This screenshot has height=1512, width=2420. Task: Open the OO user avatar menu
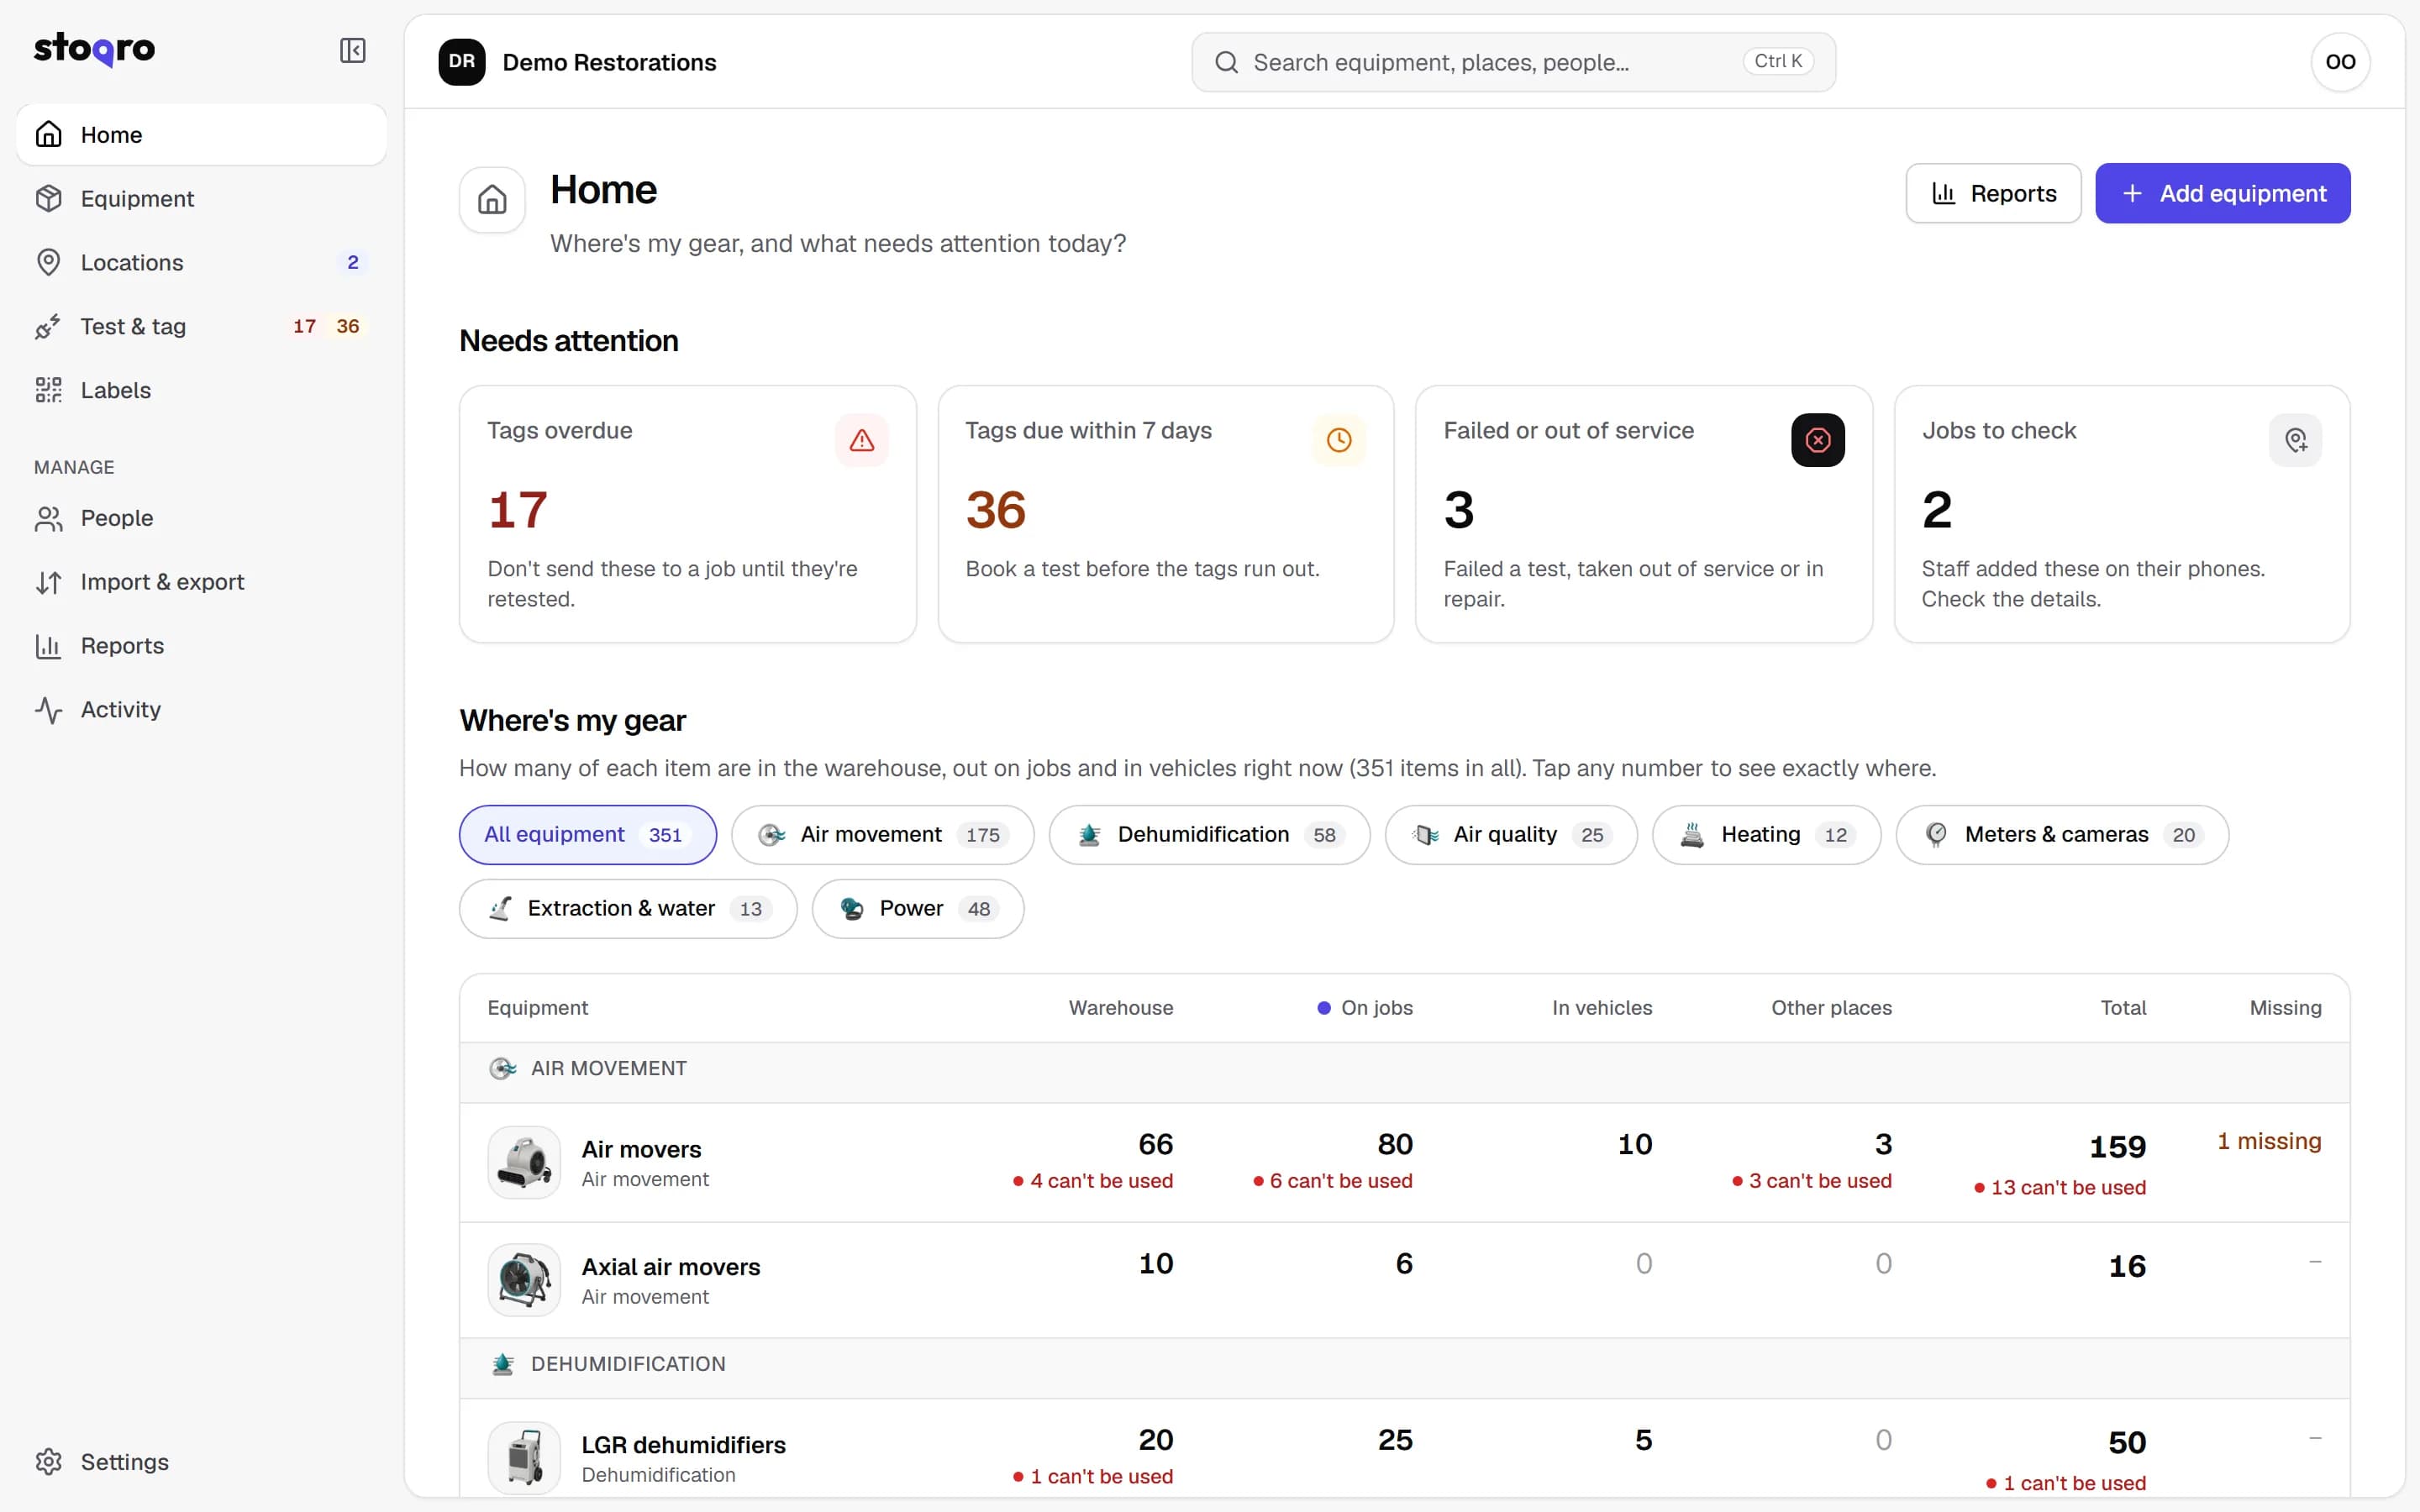coord(2339,62)
